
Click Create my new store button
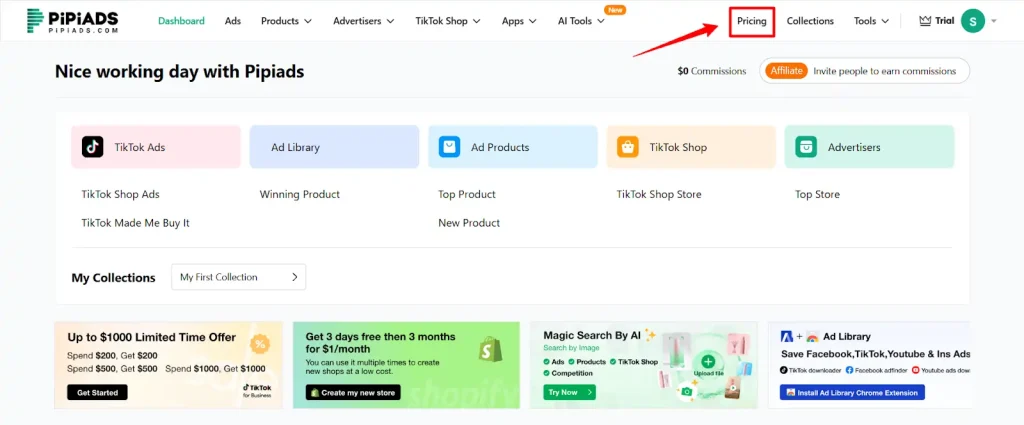353,392
